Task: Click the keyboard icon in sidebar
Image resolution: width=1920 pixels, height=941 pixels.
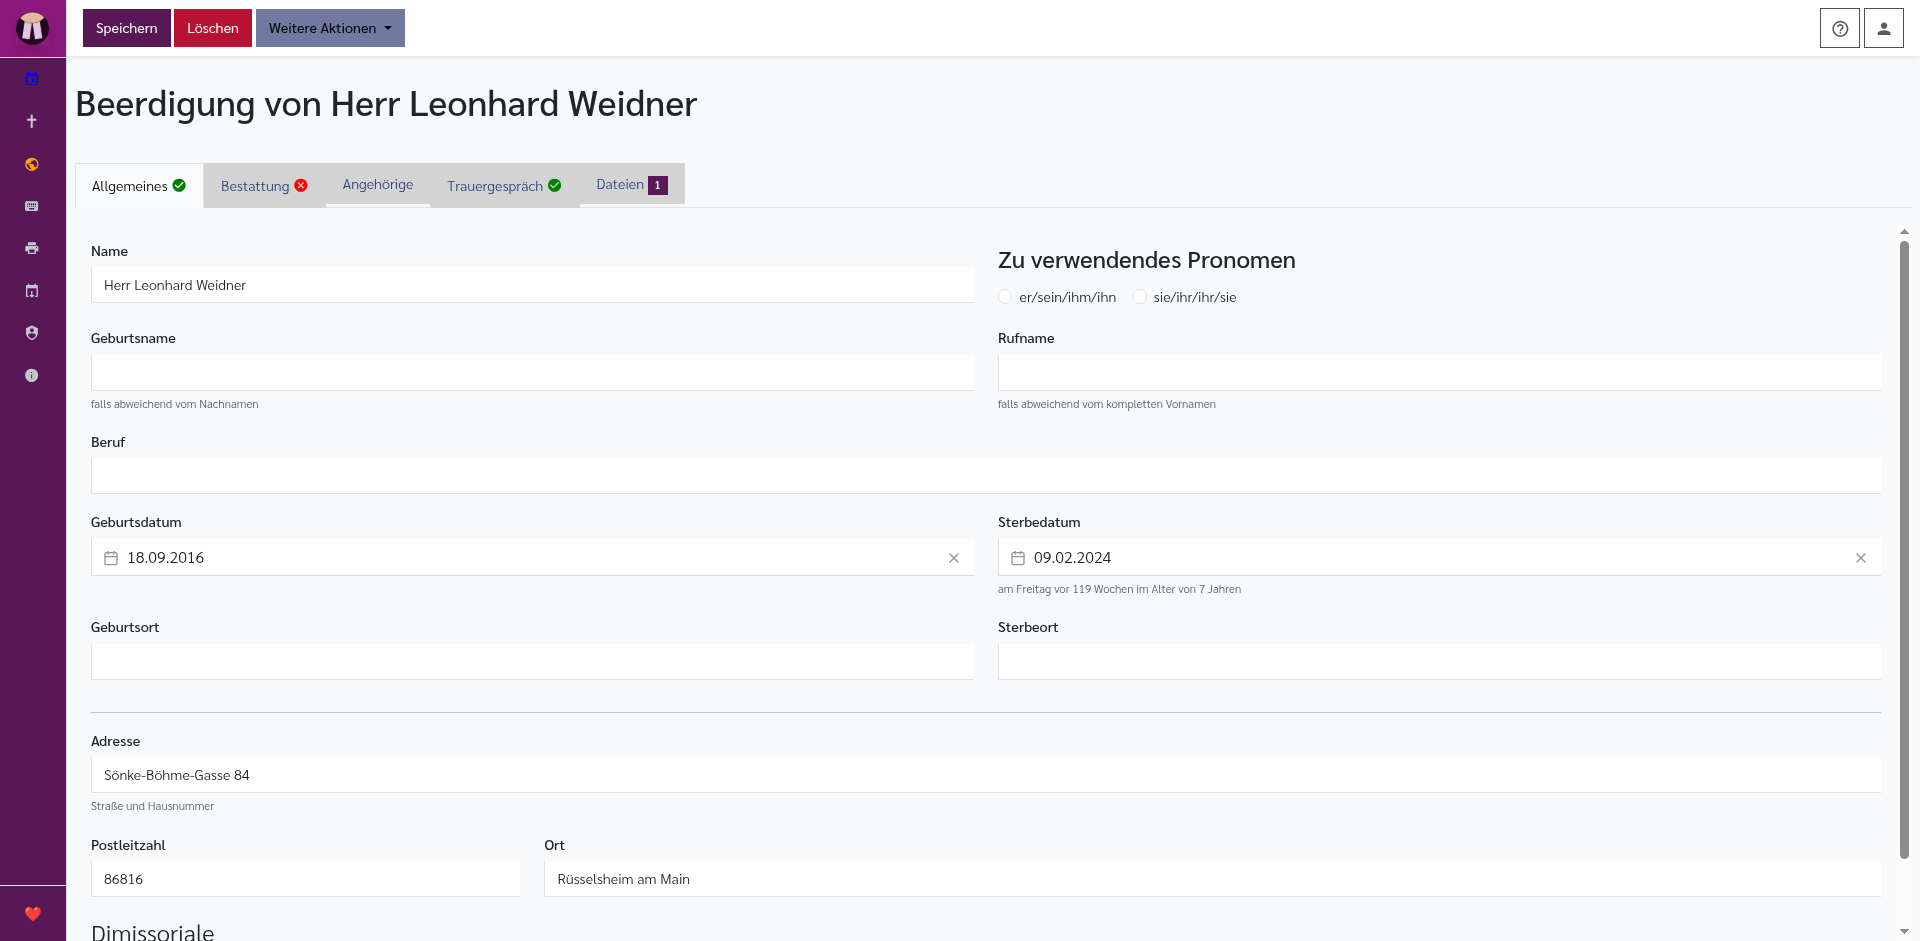Action: 32,206
